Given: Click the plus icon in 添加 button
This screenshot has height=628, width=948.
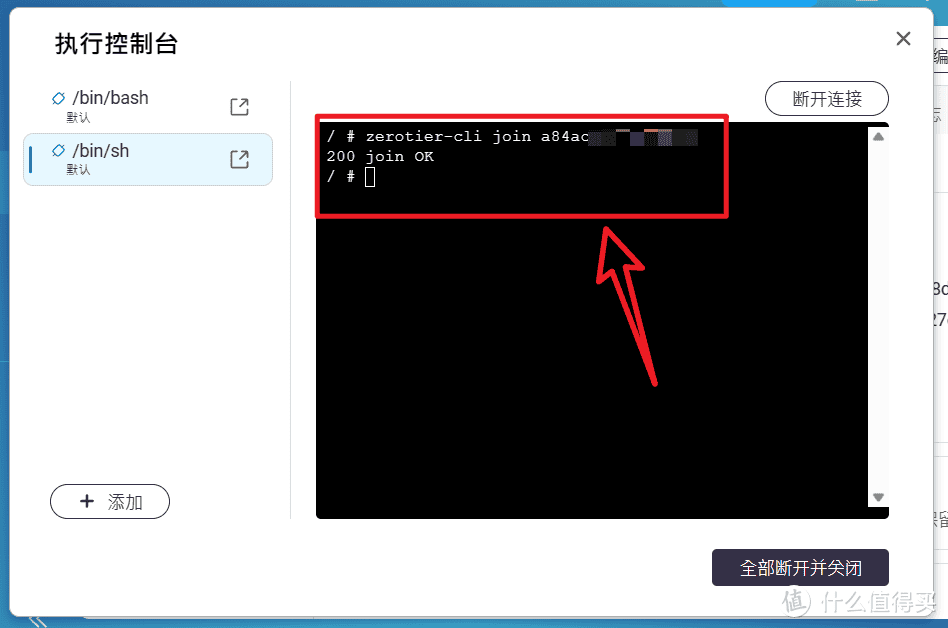Looking at the screenshot, I should (x=87, y=501).
